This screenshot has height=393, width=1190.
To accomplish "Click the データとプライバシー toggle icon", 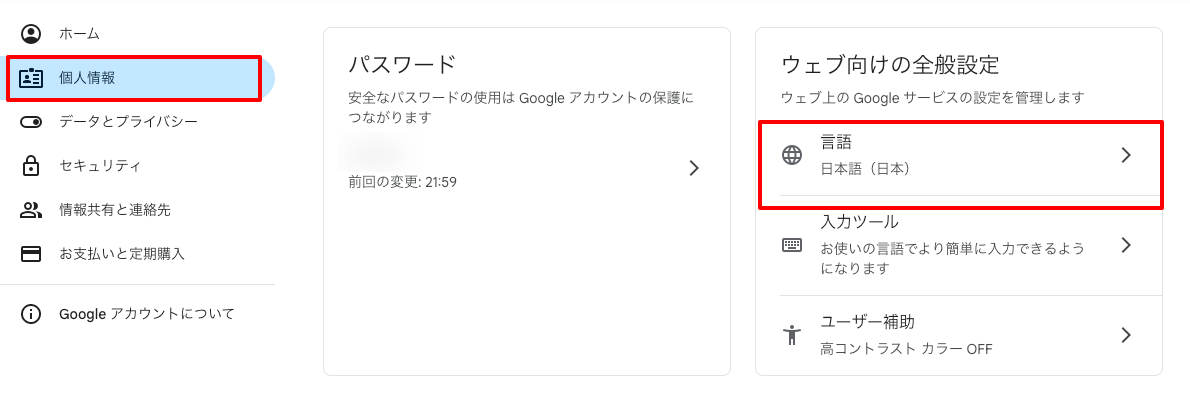I will pyautogui.click(x=31, y=121).
